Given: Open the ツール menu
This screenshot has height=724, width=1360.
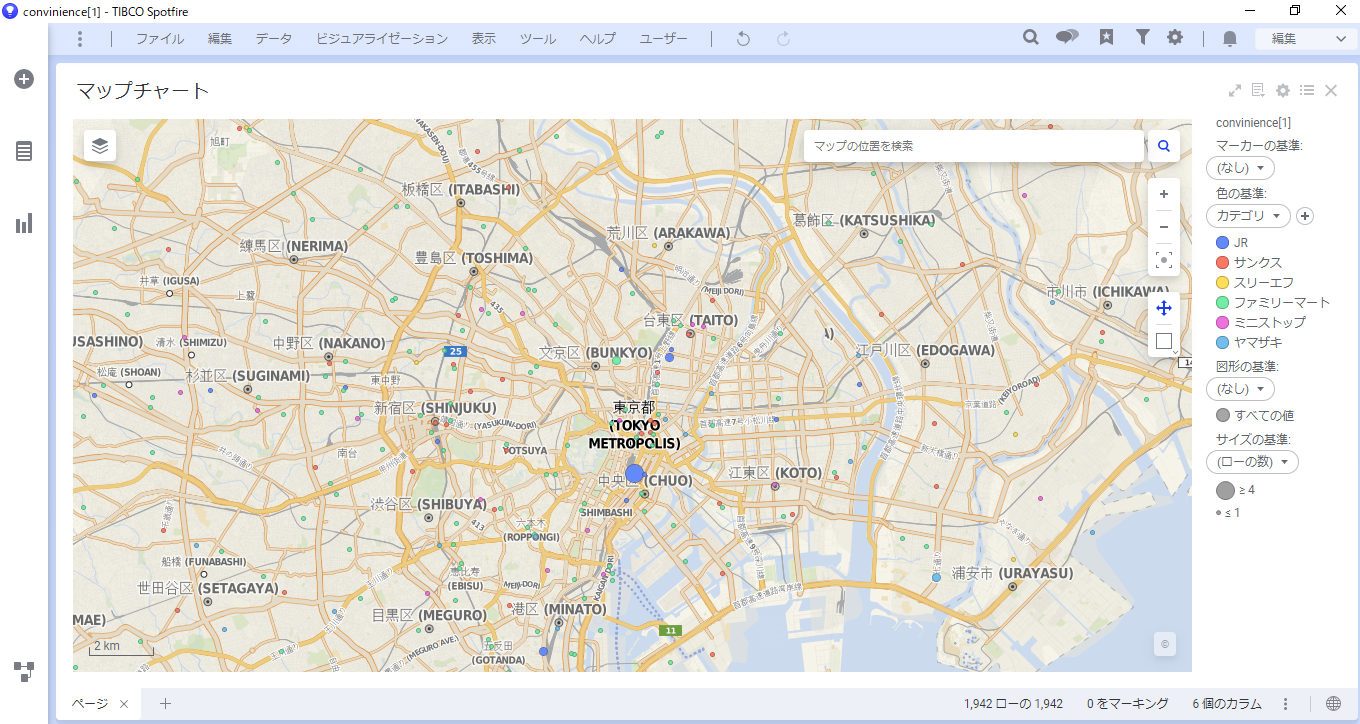Looking at the screenshot, I should 538,39.
